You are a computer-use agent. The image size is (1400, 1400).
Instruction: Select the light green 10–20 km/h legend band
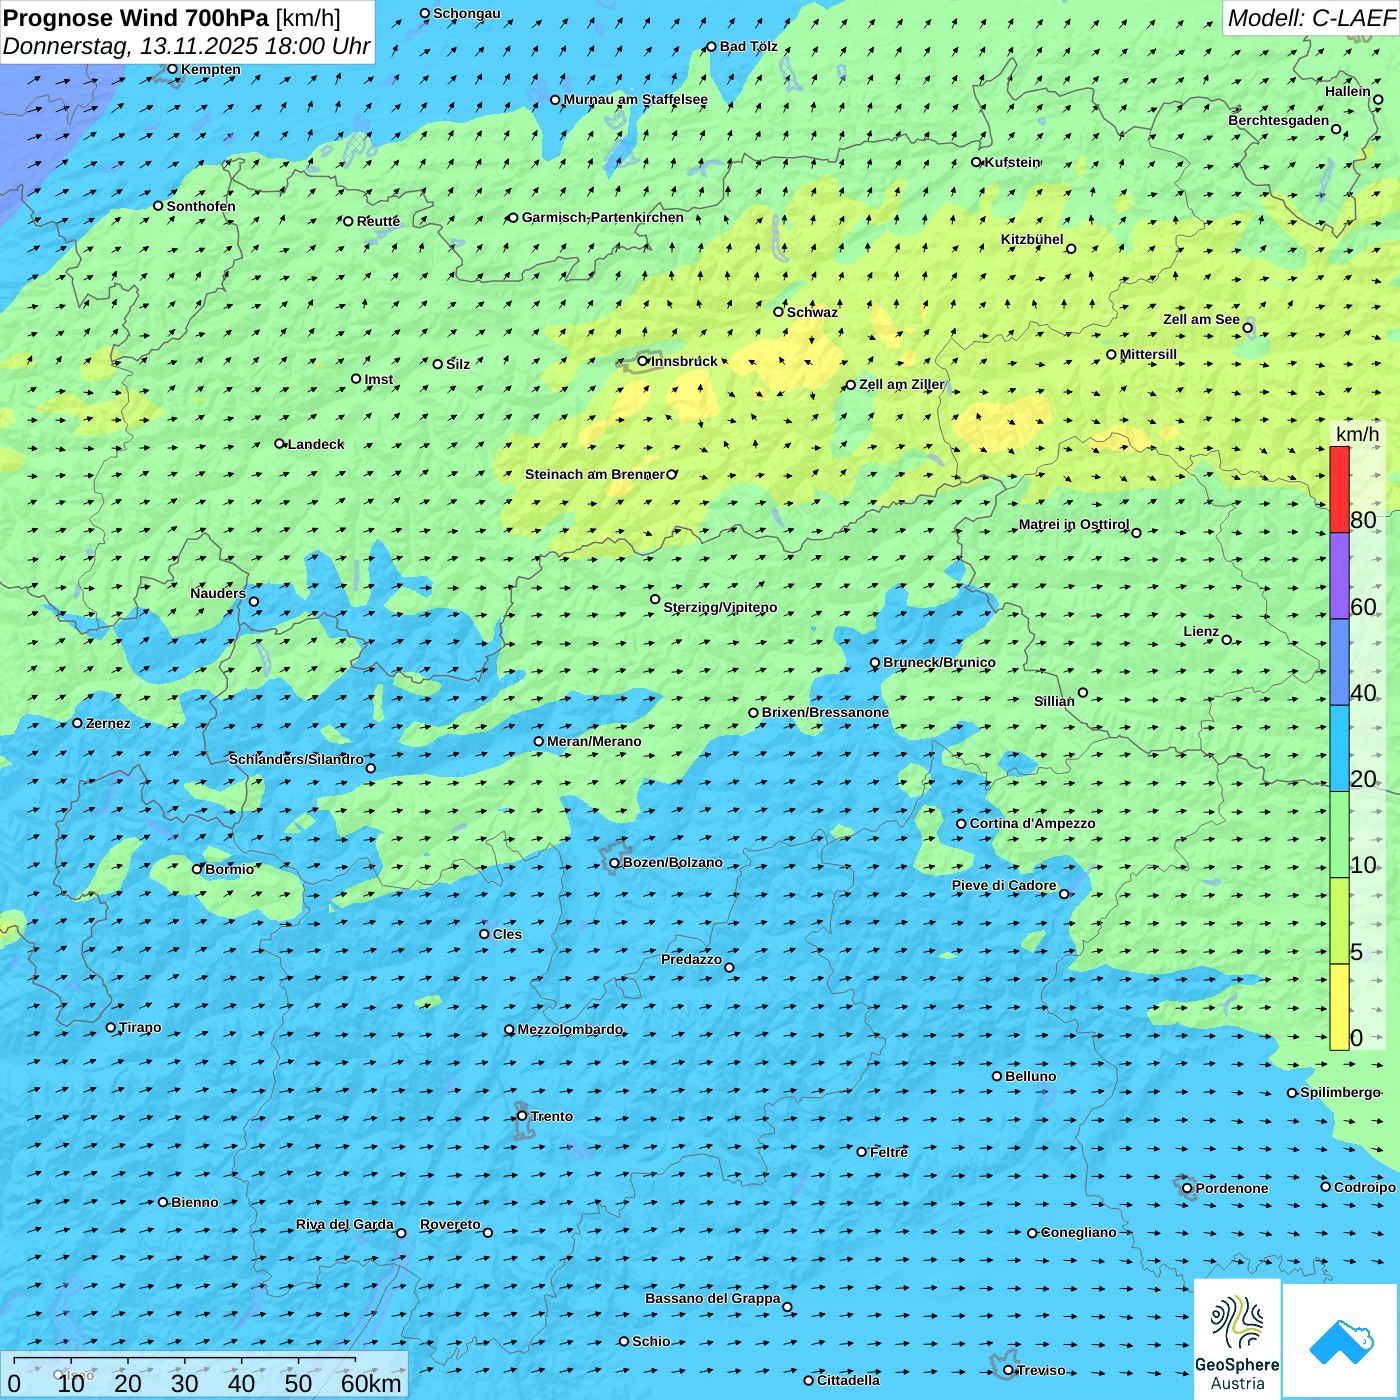1339,834
